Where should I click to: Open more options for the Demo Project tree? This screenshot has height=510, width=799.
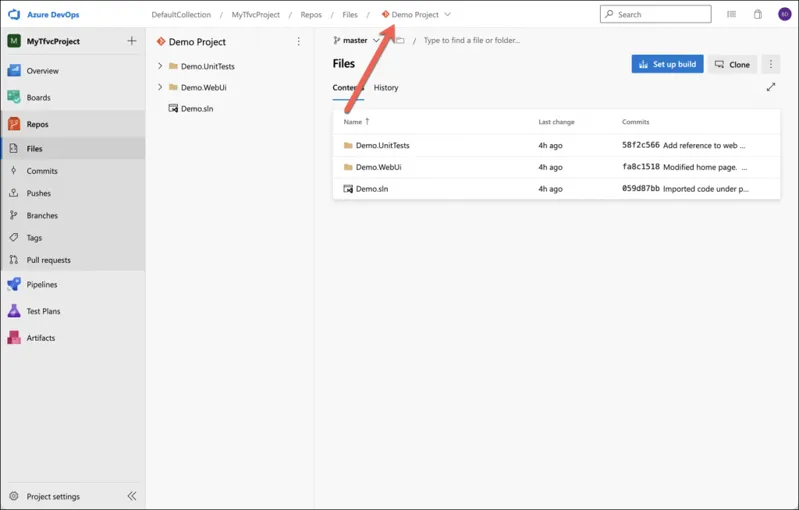(299, 42)
